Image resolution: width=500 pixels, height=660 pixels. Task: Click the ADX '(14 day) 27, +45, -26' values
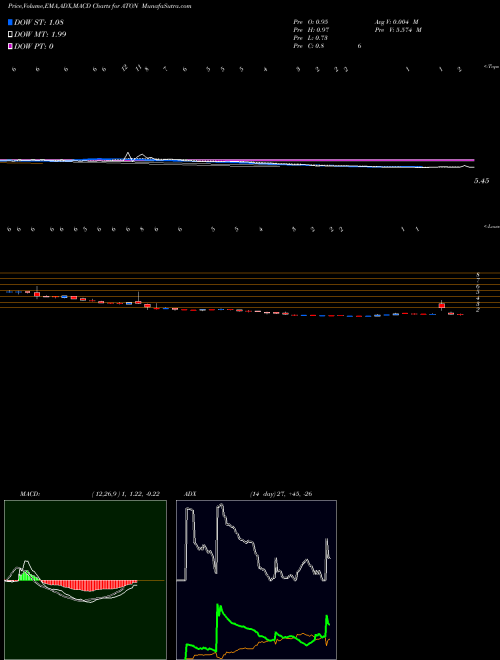point(280,494)
